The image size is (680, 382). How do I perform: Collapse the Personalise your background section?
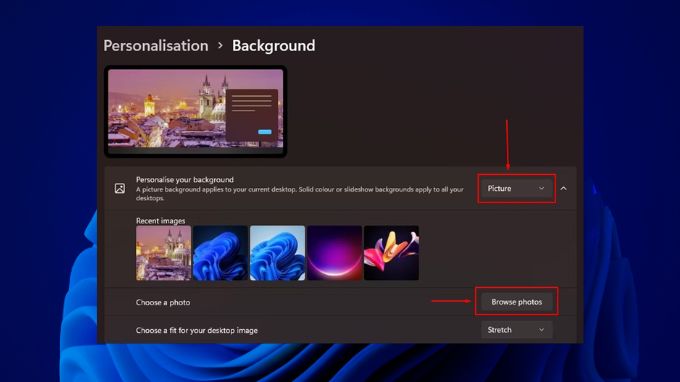pos(563,189)
